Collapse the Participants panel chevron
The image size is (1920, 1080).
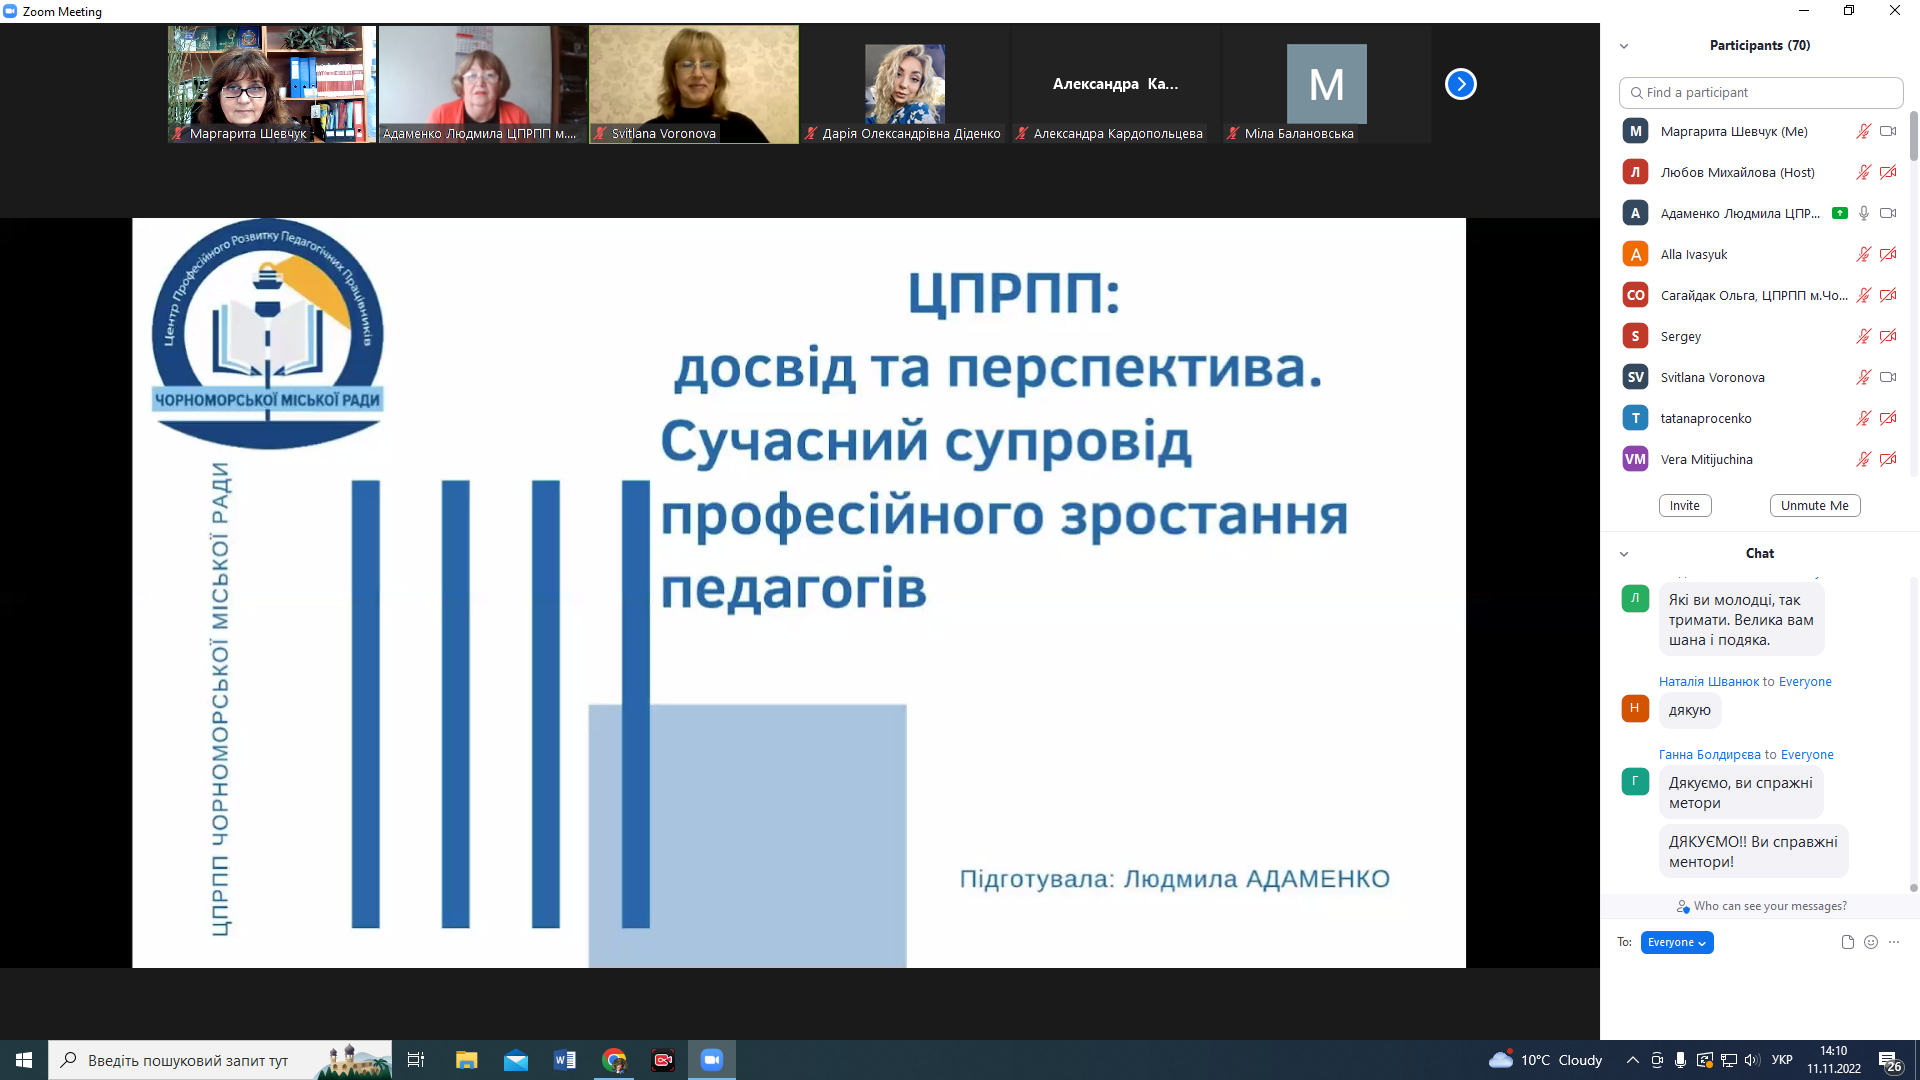(x=1624, y=46)
